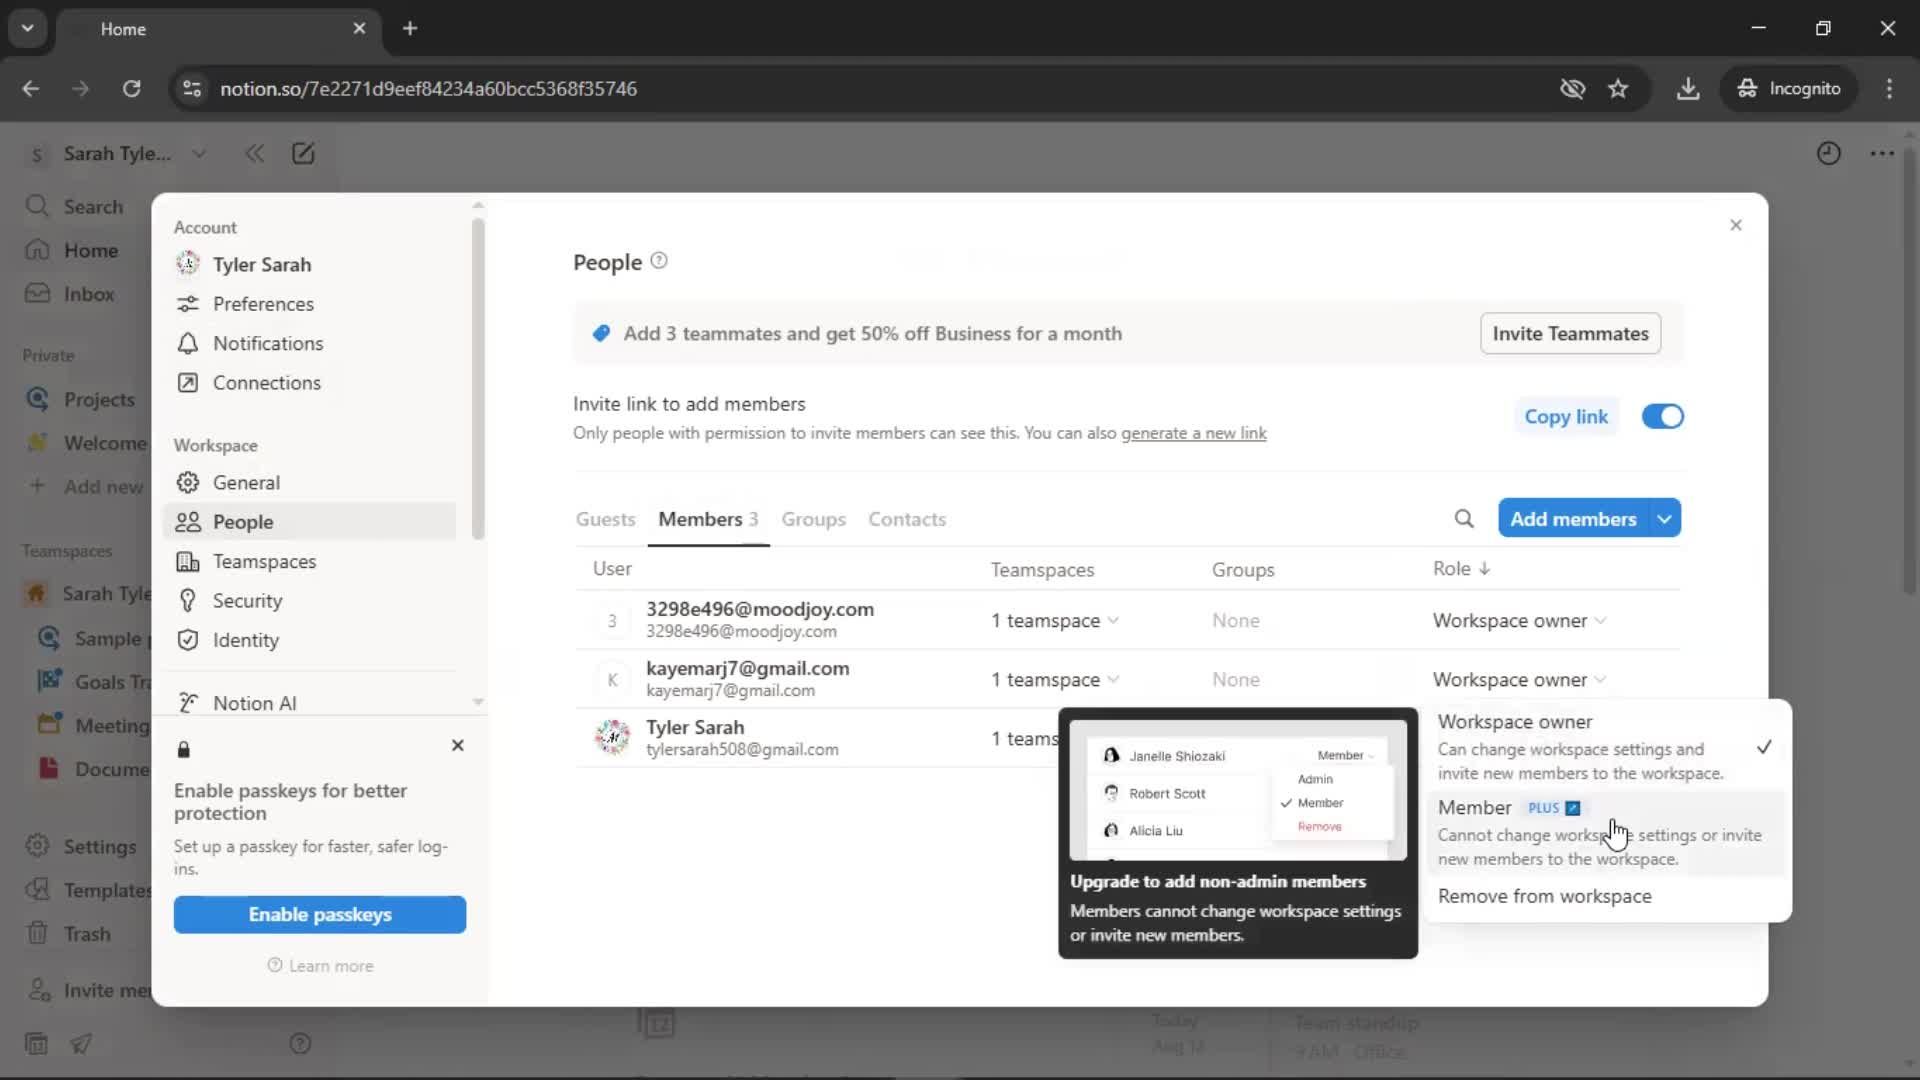Click the upgrade preview thumbnail image

[1238, 790]
